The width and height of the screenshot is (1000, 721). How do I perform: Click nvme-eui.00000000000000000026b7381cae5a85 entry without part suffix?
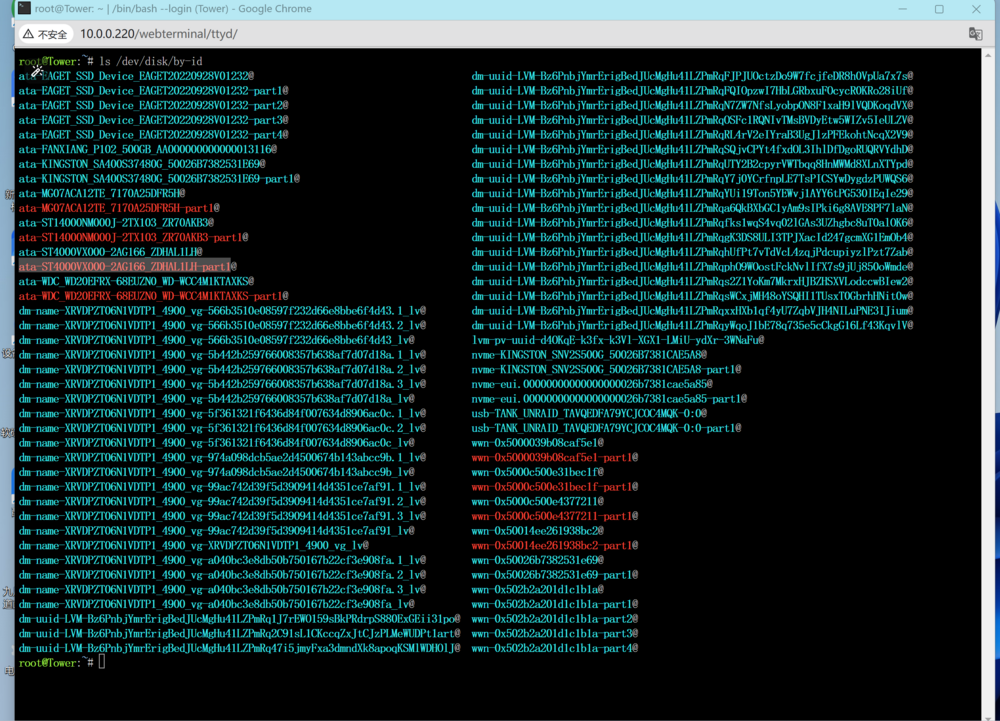click(x=592, y=384)
